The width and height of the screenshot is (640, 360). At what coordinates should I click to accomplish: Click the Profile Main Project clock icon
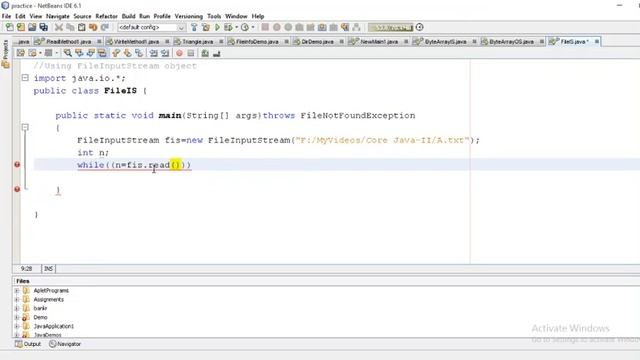[244, 27]
